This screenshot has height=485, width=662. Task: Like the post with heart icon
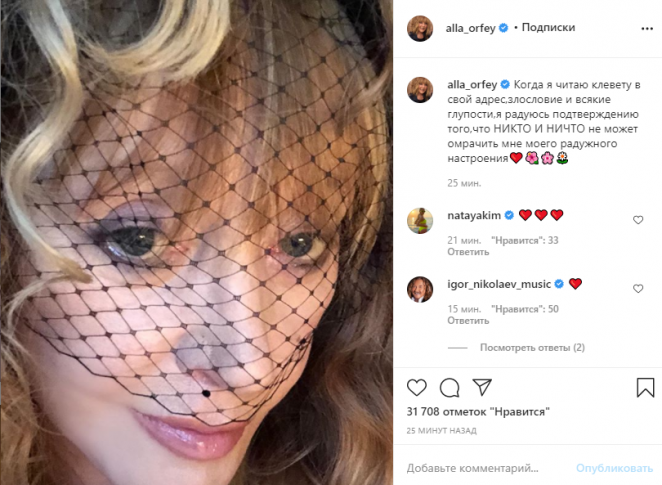tap(417, 387)
